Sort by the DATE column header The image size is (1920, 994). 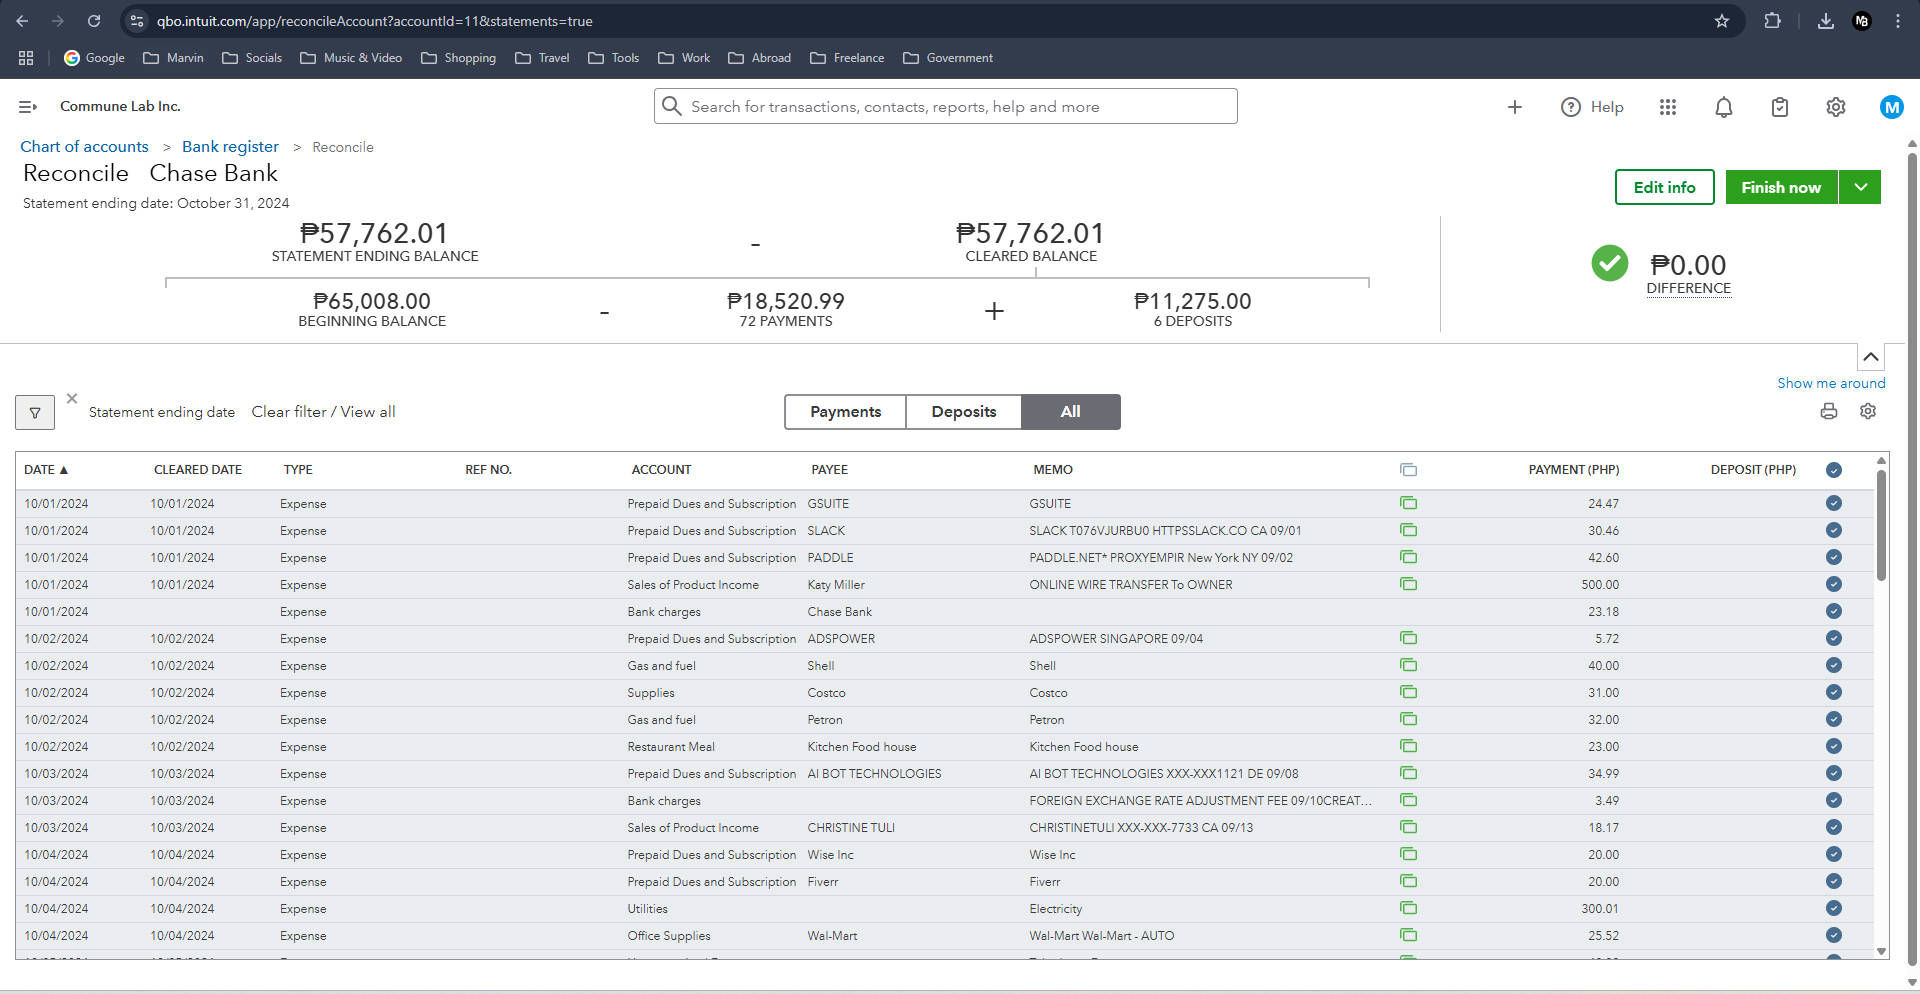(x=46, y=470)
